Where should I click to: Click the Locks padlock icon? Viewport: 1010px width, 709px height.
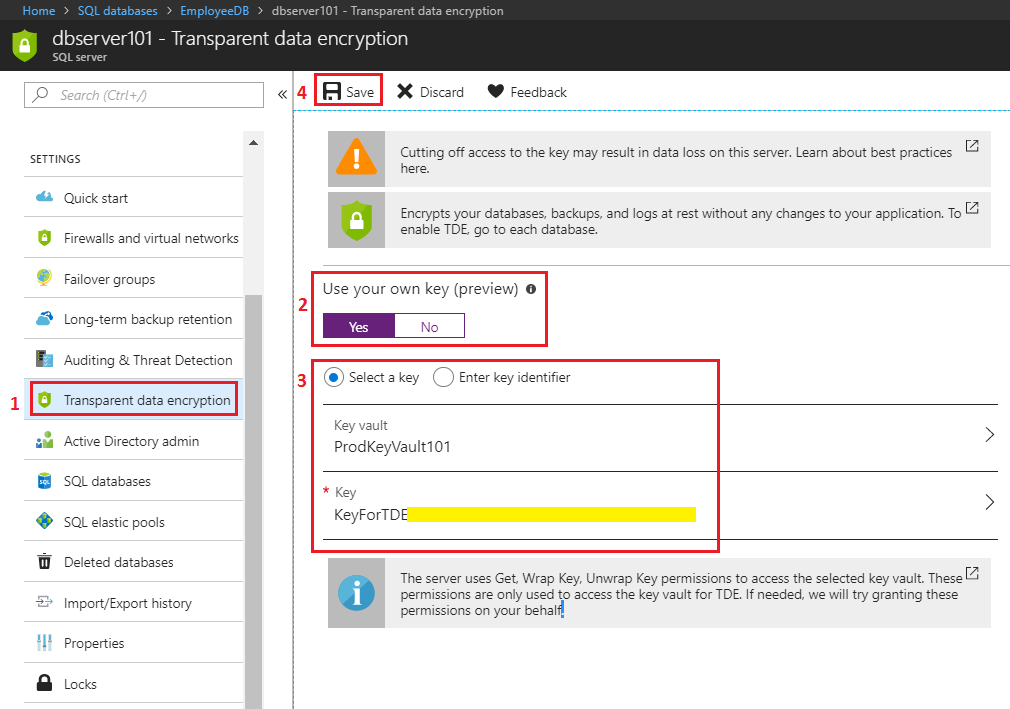(44, 683)
